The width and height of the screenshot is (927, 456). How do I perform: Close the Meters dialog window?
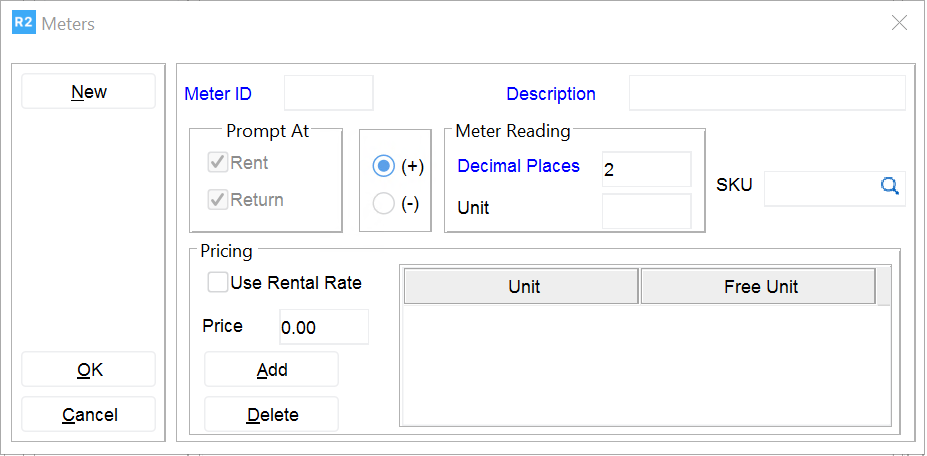point(899,23)
